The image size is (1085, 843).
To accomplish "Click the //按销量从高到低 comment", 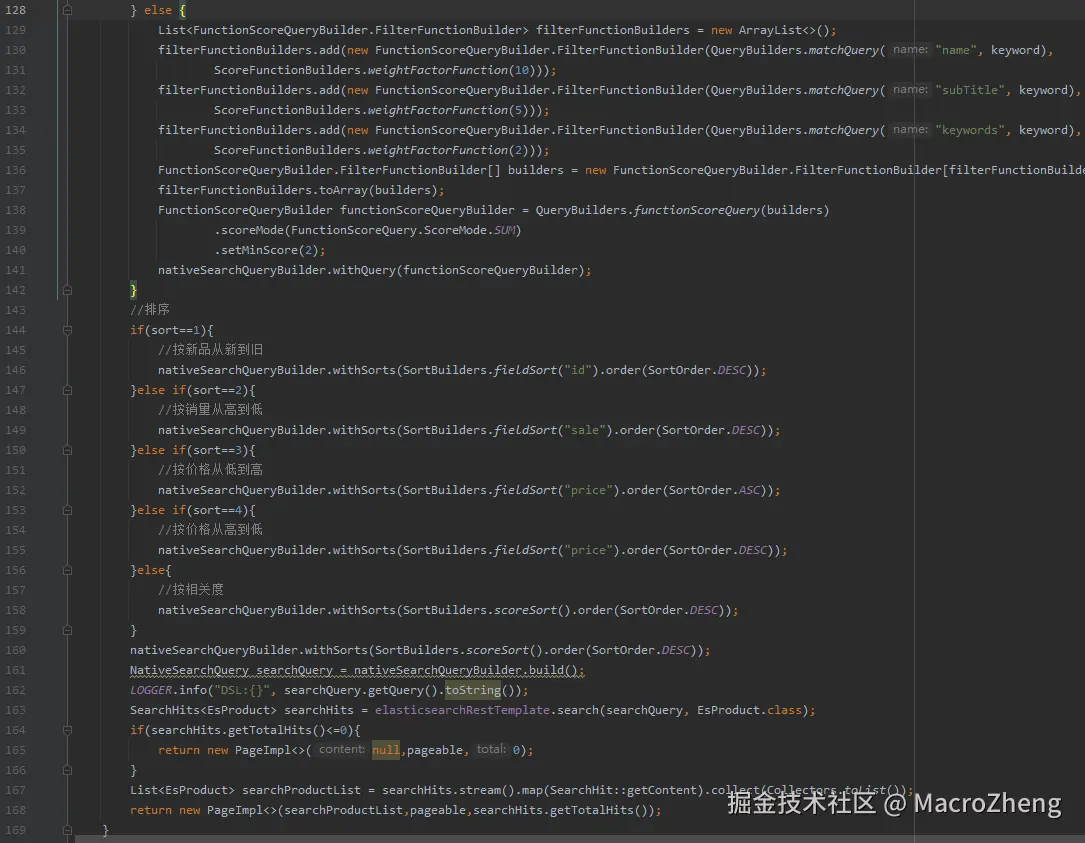I will coord(210,410).
